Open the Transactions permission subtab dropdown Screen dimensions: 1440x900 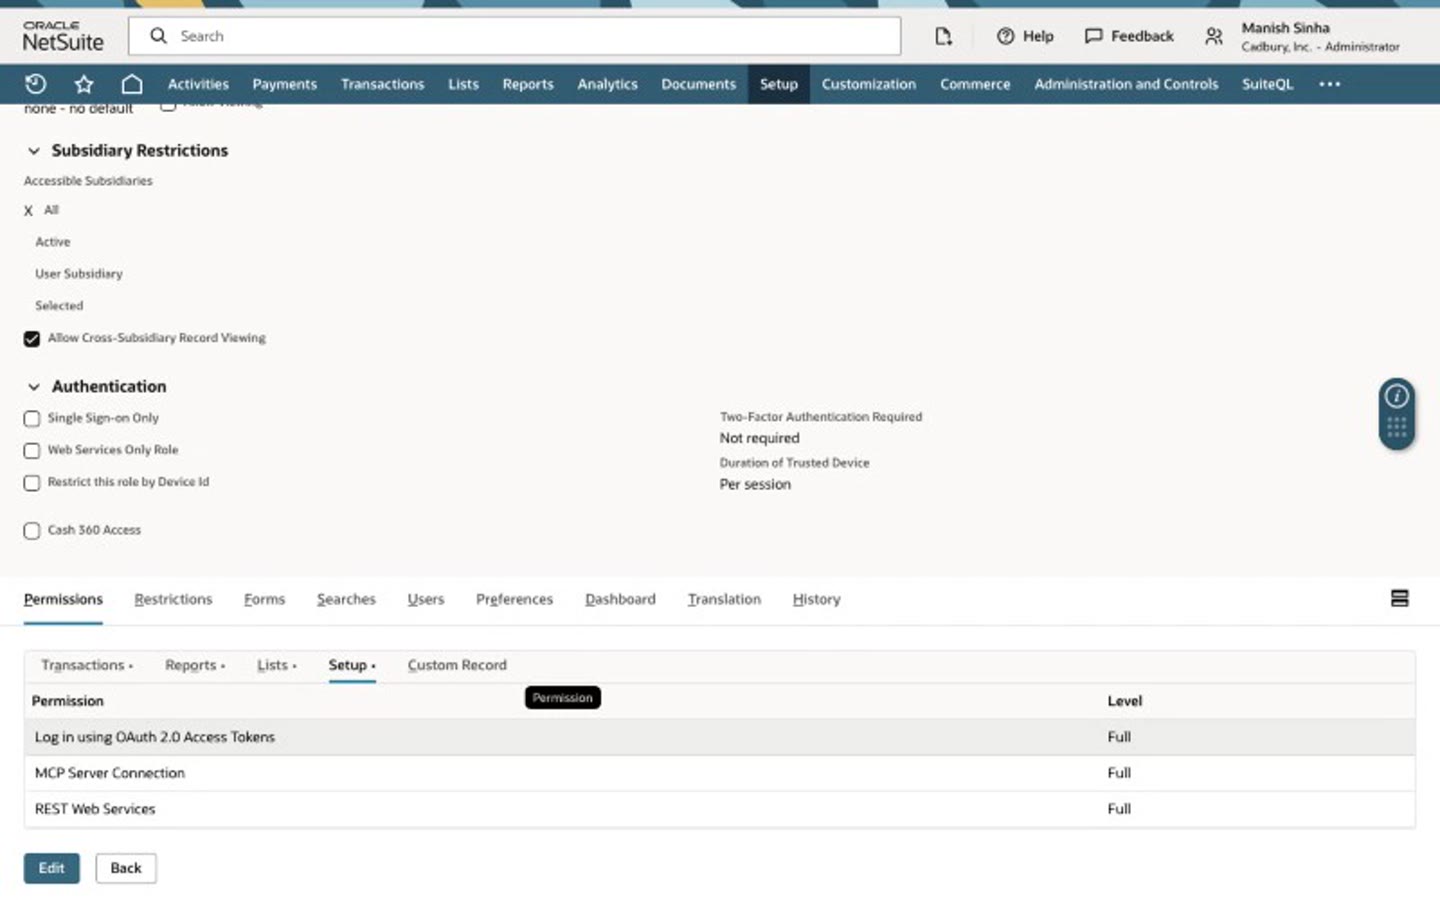(87, 665)
